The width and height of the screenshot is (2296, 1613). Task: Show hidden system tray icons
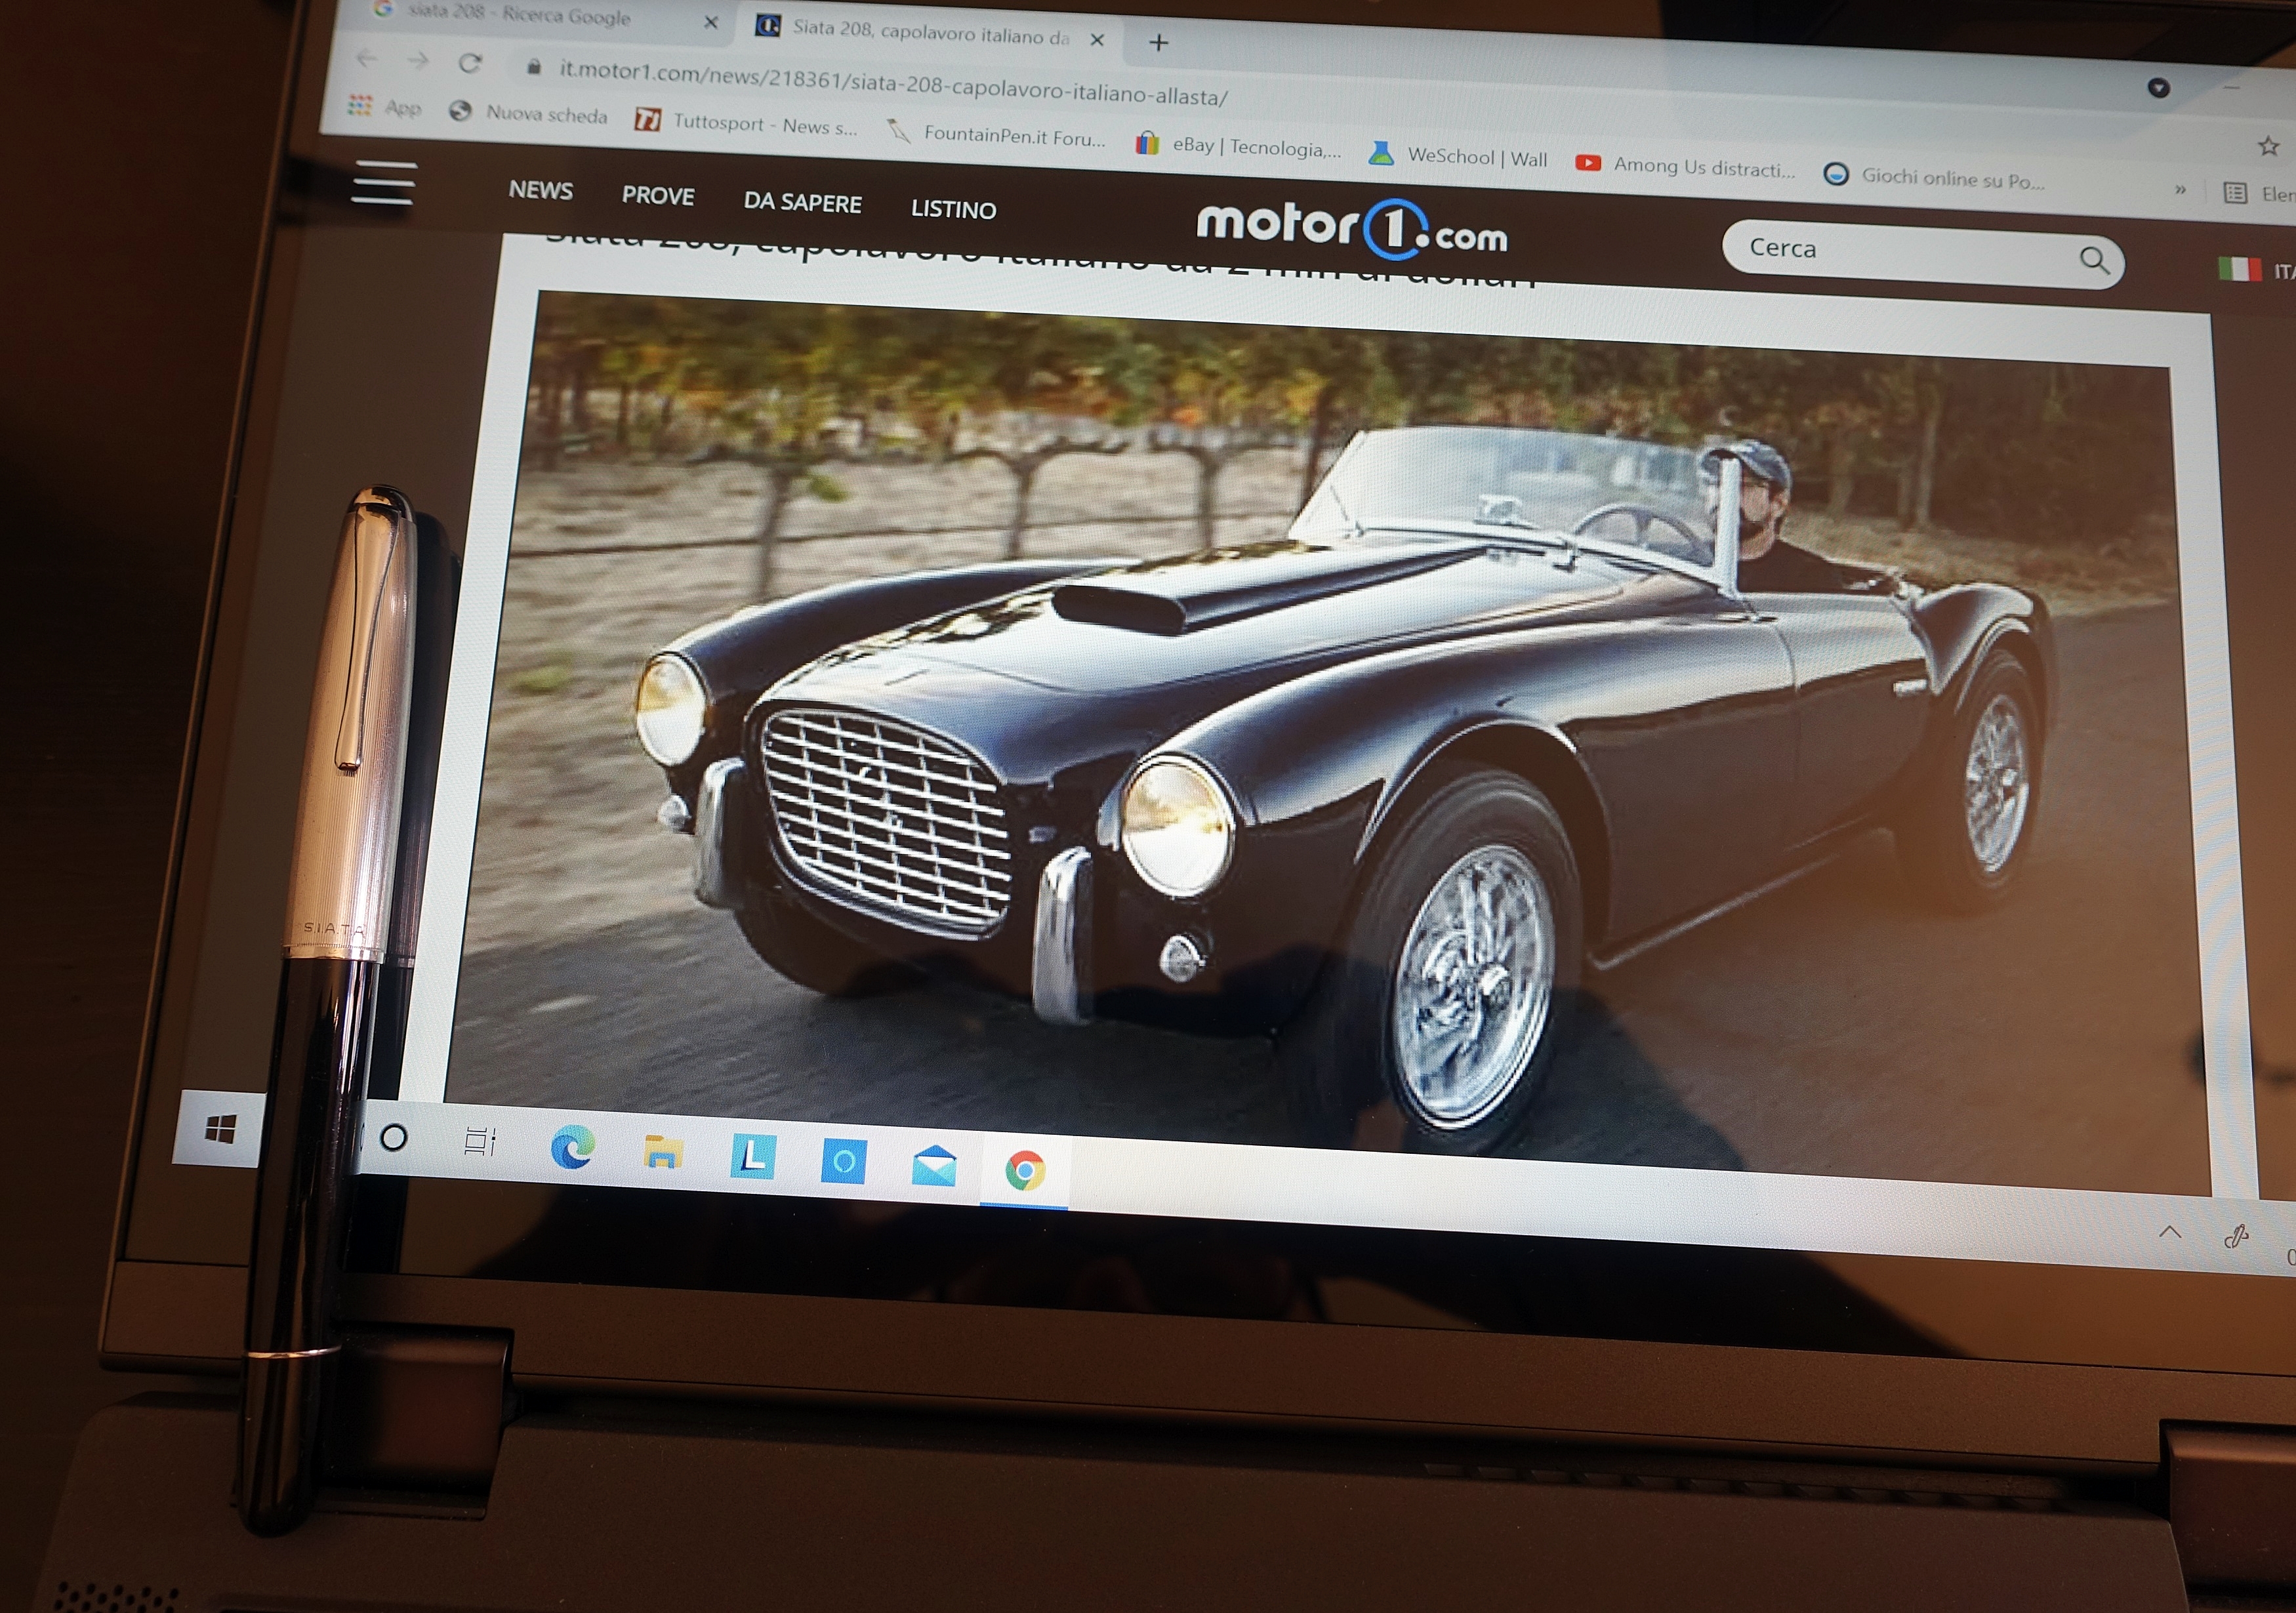point(2169,1232)
